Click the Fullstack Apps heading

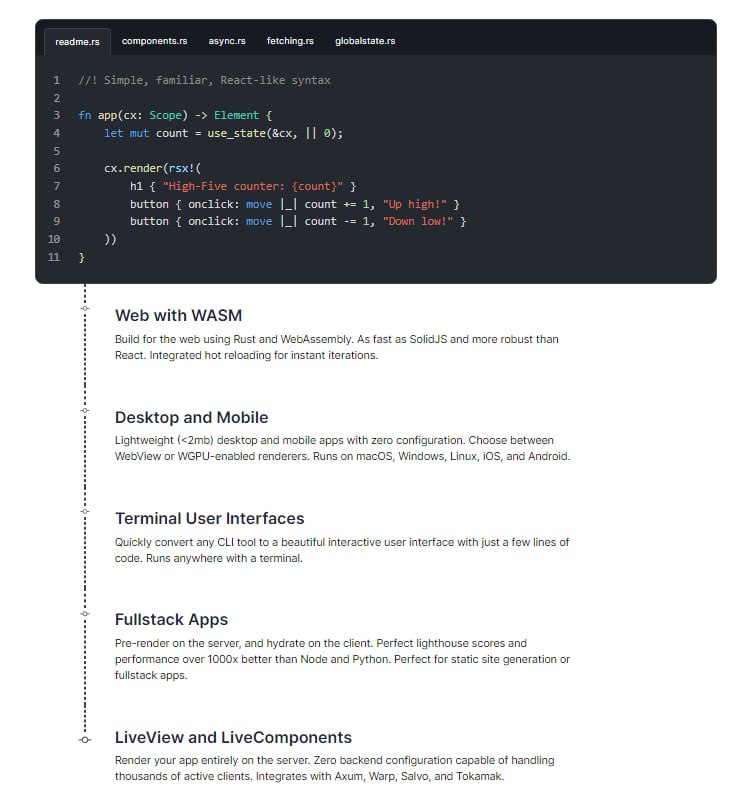[171, 619]
